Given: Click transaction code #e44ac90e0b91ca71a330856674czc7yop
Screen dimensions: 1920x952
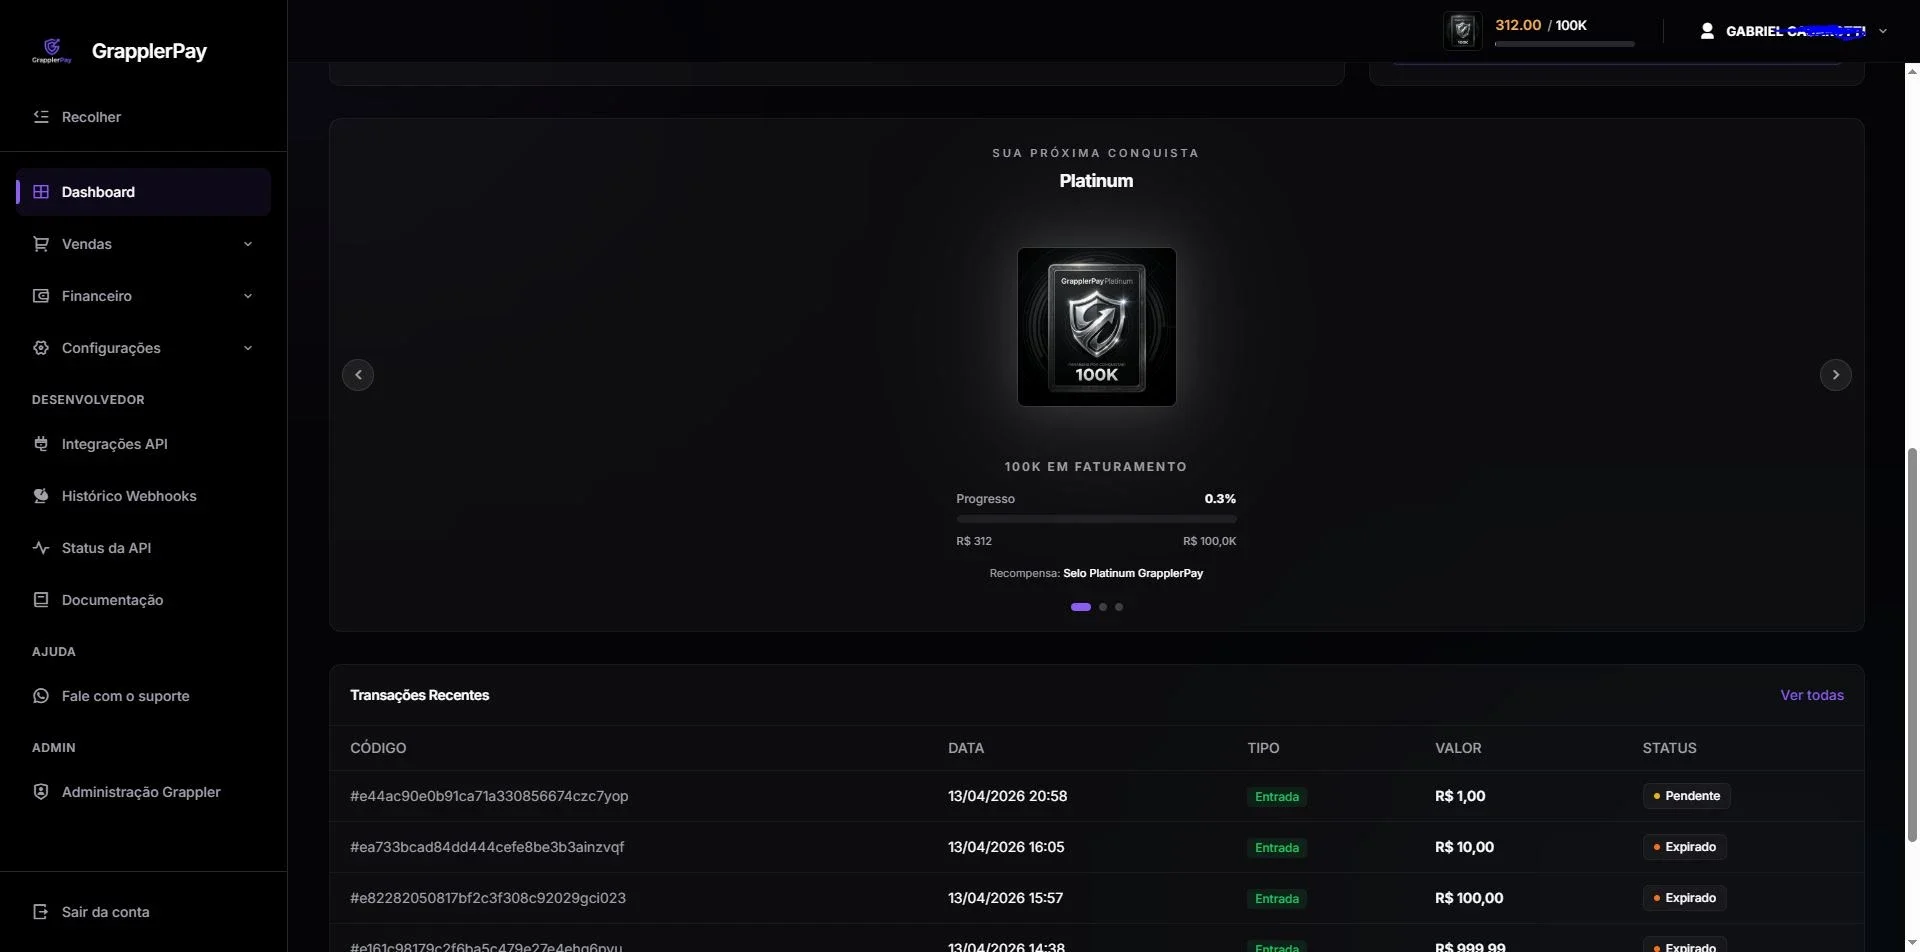Looking at the screenshot, I should coord(489,796).
